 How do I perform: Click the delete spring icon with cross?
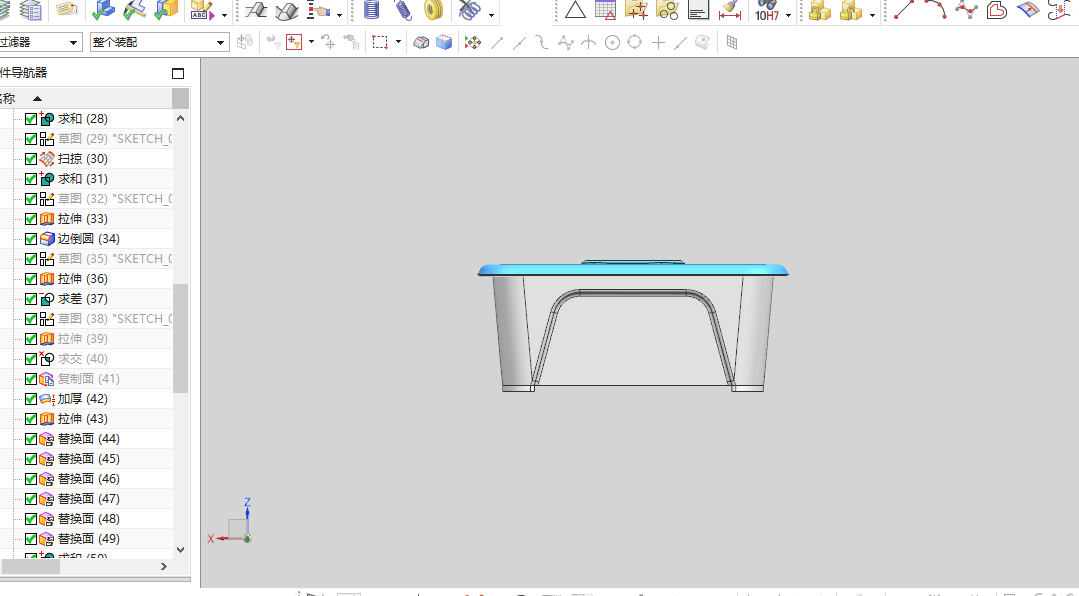469,10
